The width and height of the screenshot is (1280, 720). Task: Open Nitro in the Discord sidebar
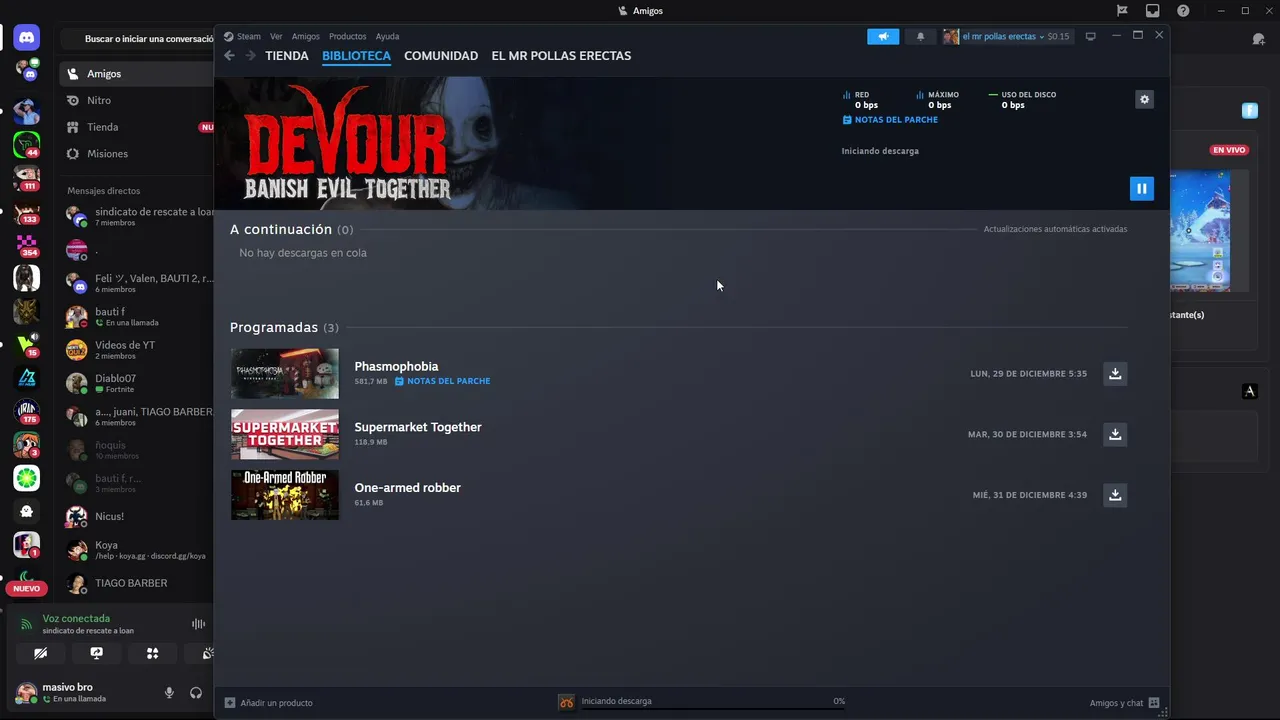tap(136, 100)
